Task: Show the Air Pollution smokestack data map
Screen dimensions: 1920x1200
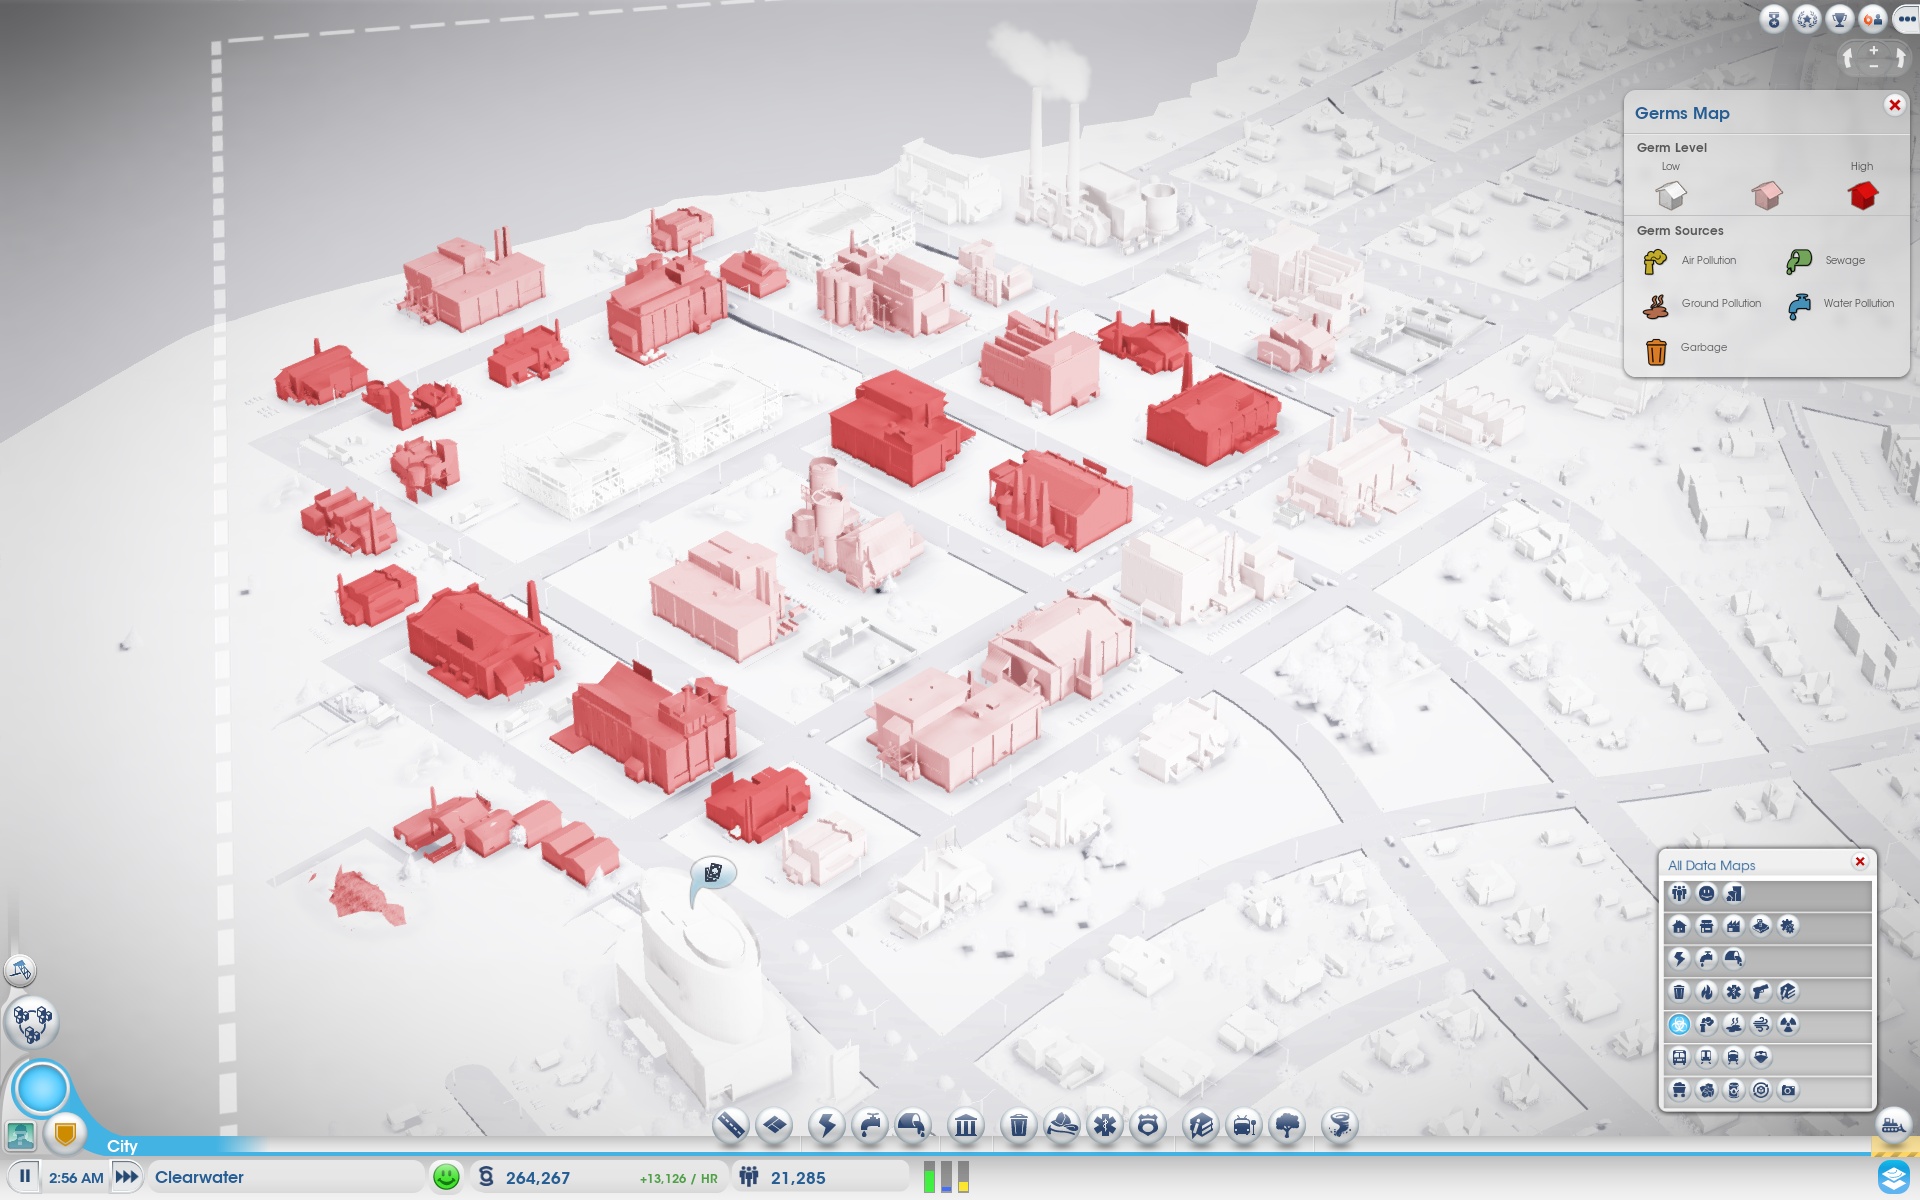Action: point(1706,1024)
